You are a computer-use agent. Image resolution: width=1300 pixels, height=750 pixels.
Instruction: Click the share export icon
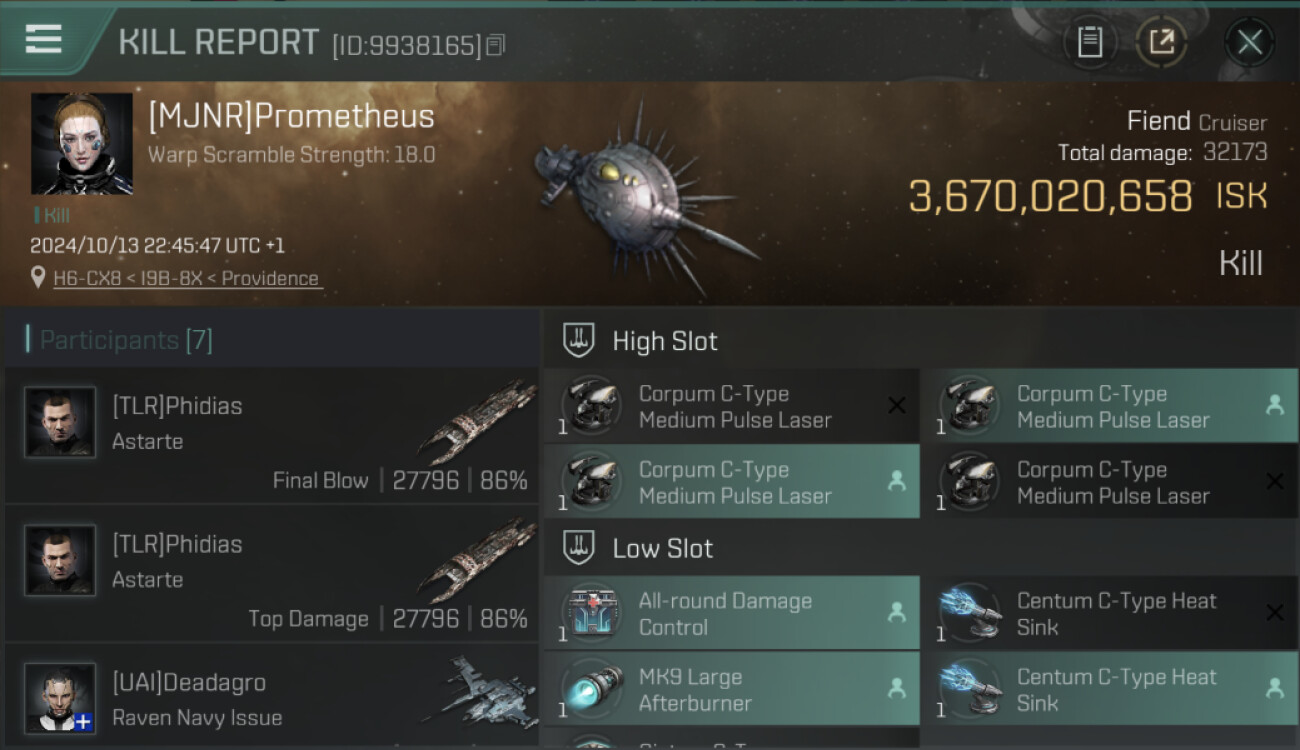pyautogui.click(x=1161, y=42)
